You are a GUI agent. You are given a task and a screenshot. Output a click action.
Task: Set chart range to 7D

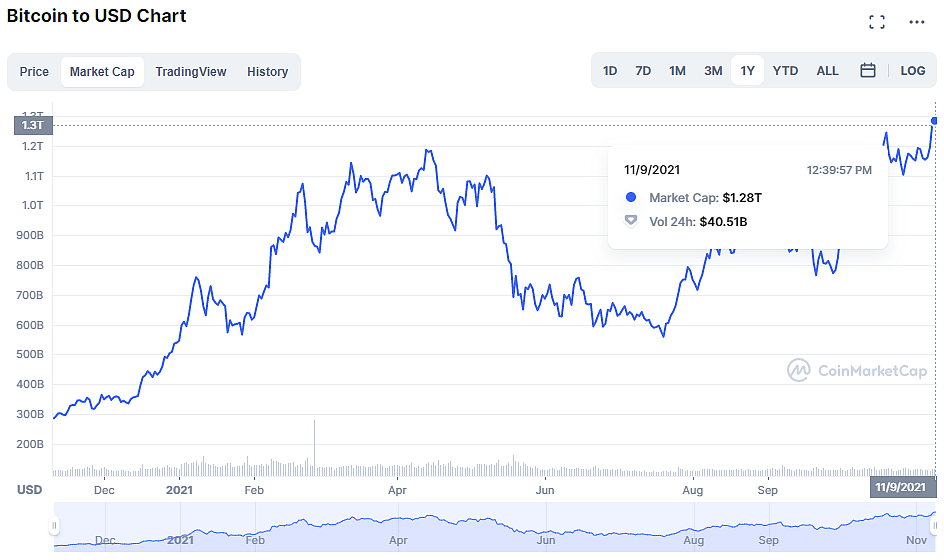click(643, 70)
